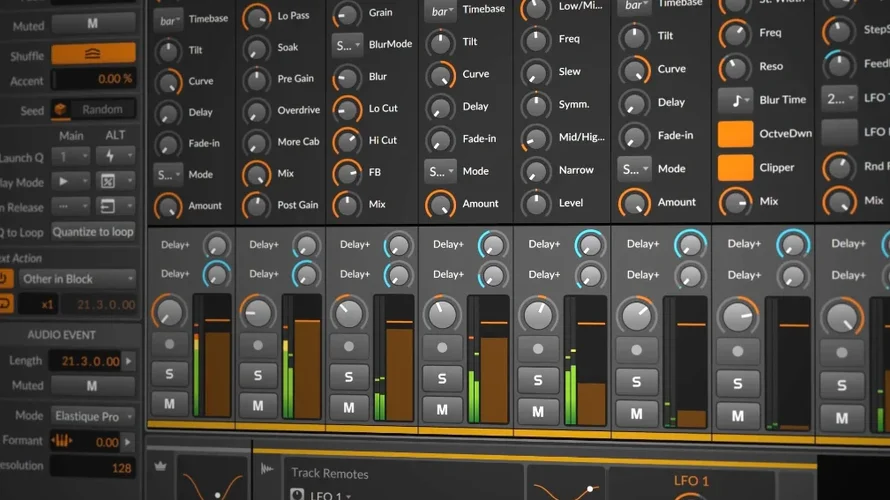Click the Length 21.3.0.00 field
The width and height of the screenshot is (890, 500).
(x=86, y=361)
